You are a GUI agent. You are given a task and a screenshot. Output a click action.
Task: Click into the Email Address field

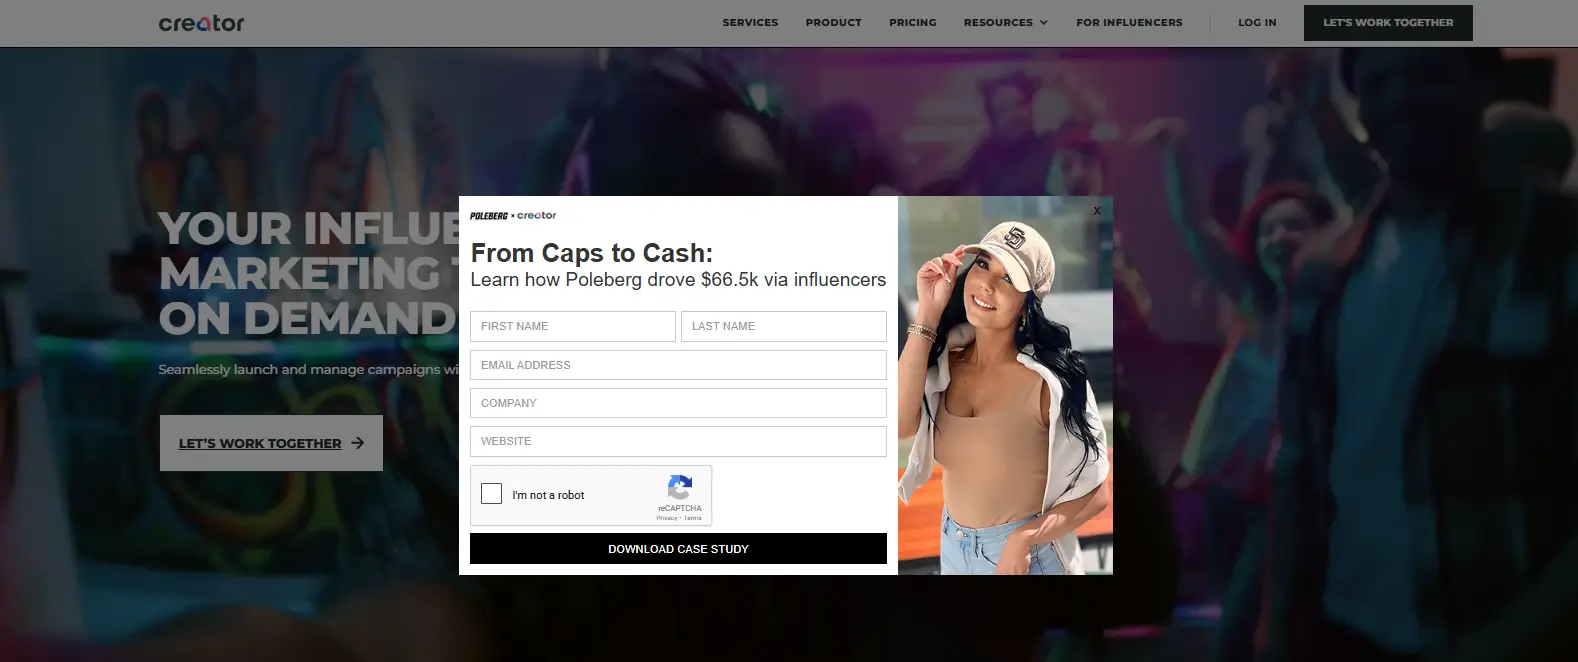click(x=678, y=365)
